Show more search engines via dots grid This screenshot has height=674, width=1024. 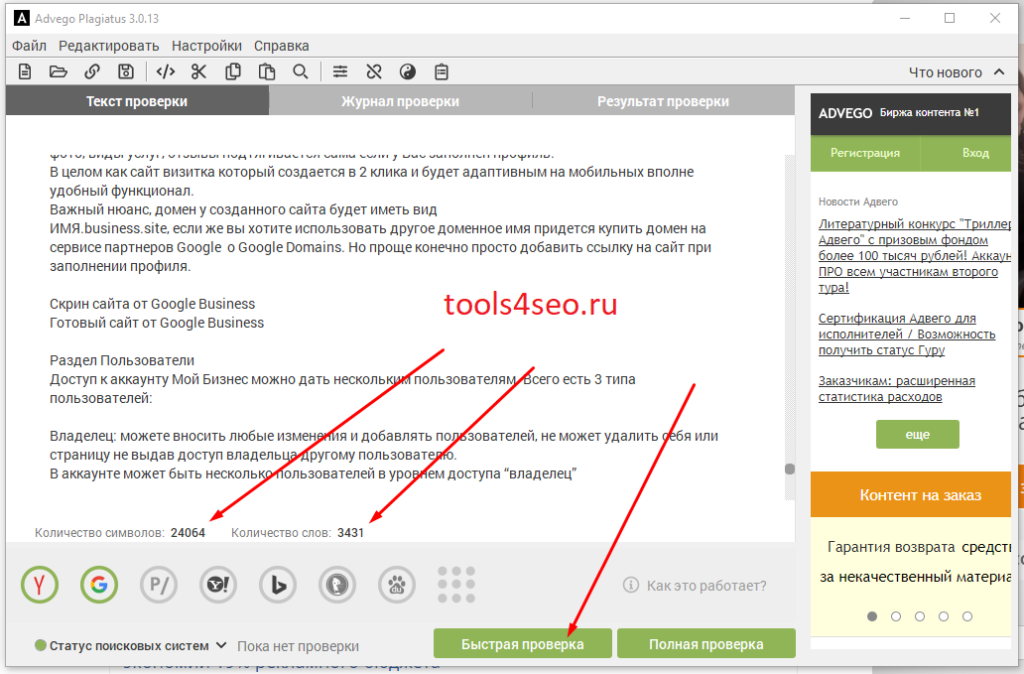pos(456,585)
